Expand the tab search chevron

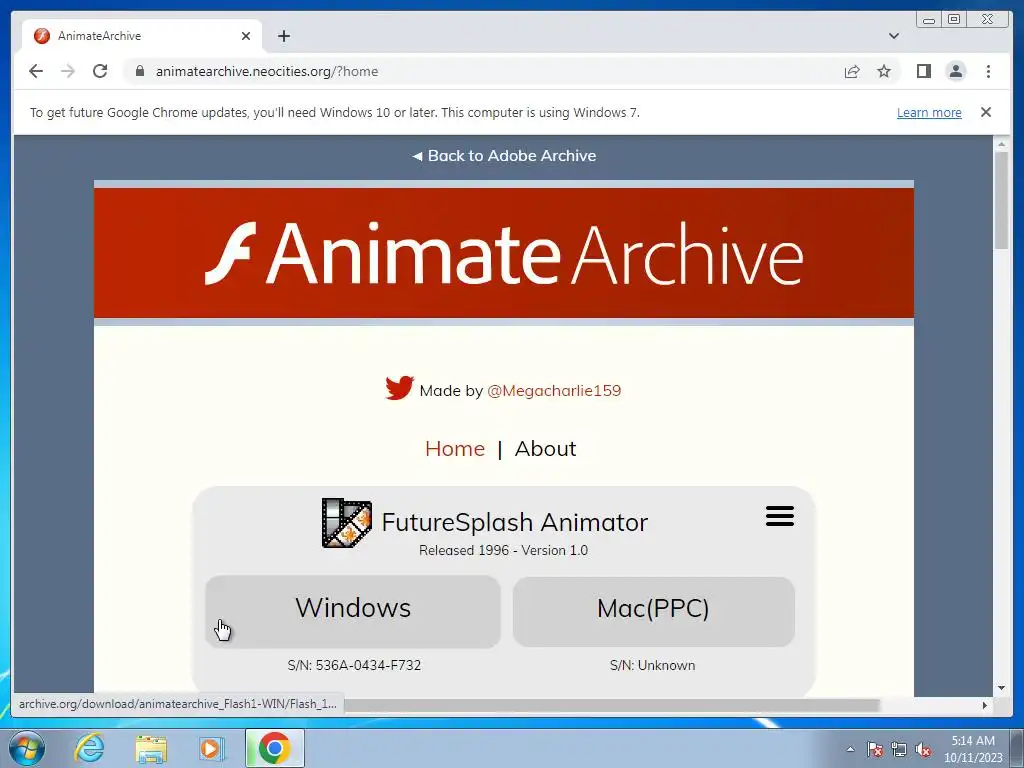(893, 36)
